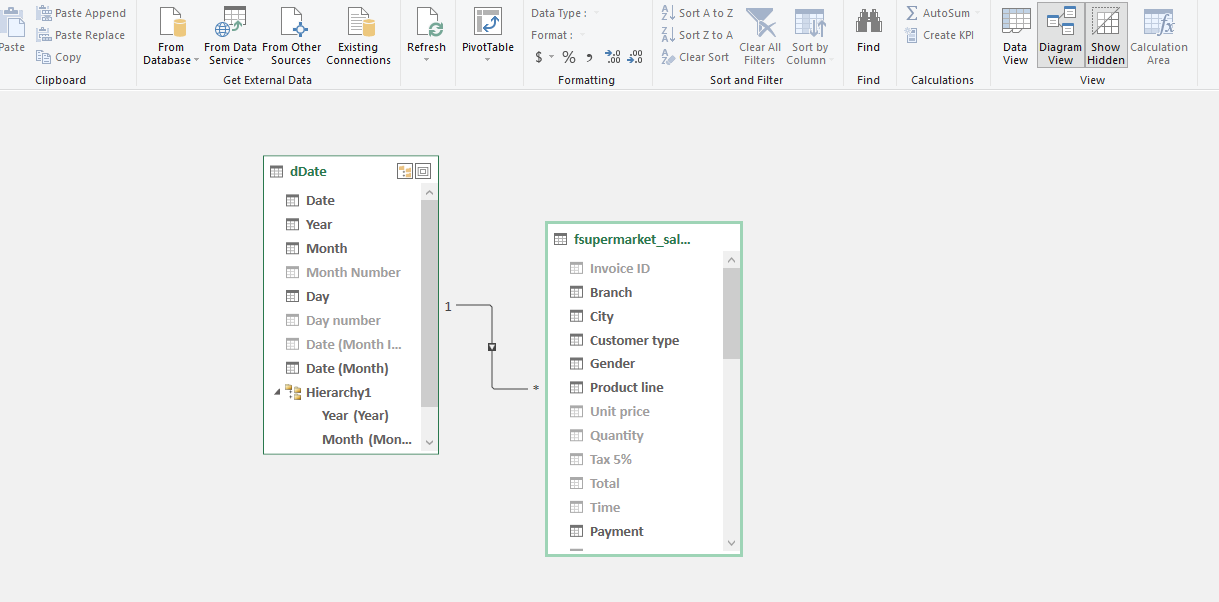The width and height of the screenshot is (1219, 602).
Task: Click AutoSum in Calculations
Action: pyautogui.click(x=938, y=13)
